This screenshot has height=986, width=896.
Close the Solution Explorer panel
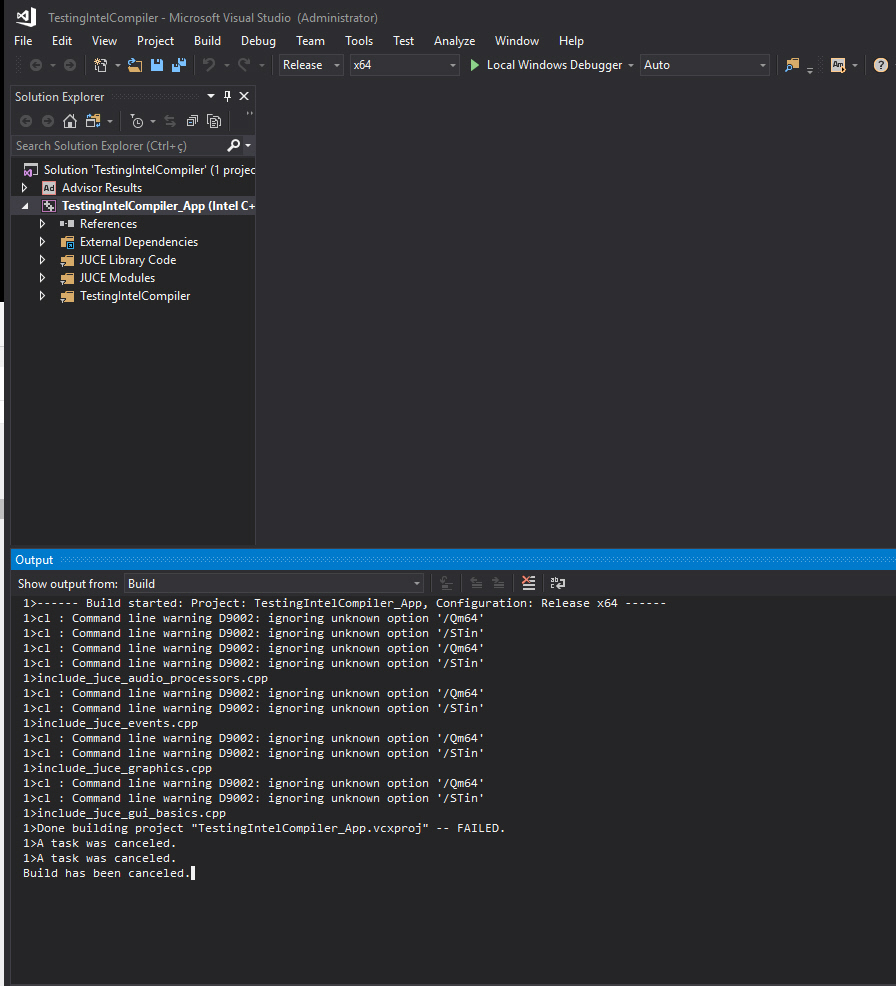pyautogui.click(x=244, y=96)
